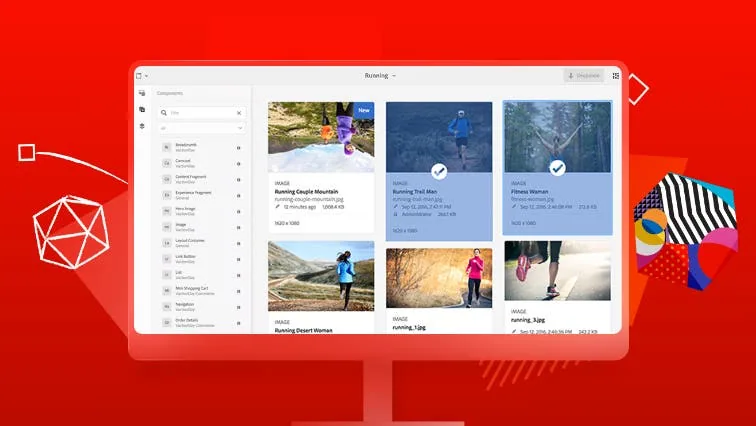This screenshot has height=426, width=756.
Task: Open the view switcher grid icon
Action: [616, 75]
